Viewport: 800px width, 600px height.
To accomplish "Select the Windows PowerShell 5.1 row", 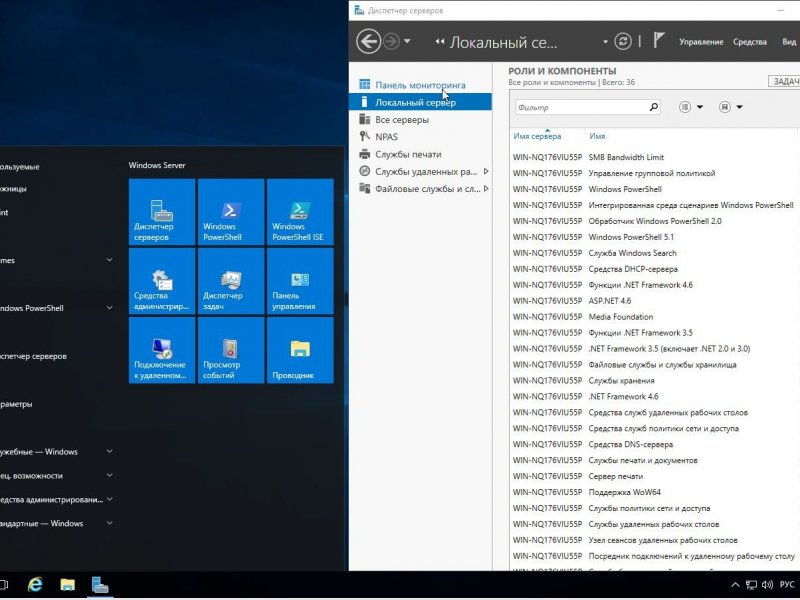I will pyautogui.click(x=654, y=237).
